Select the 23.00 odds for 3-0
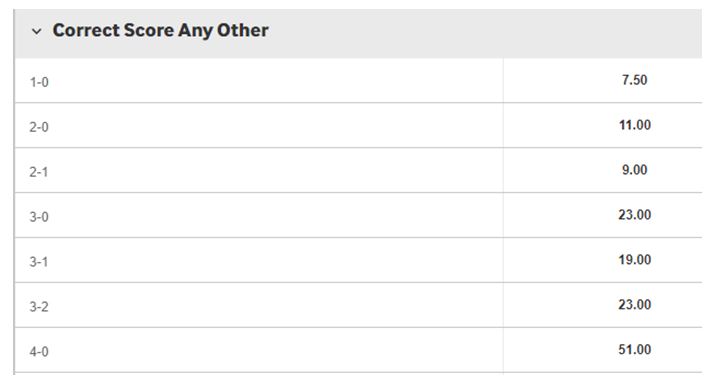This screenshot has height=377, width=711. (x=635, y=215)
